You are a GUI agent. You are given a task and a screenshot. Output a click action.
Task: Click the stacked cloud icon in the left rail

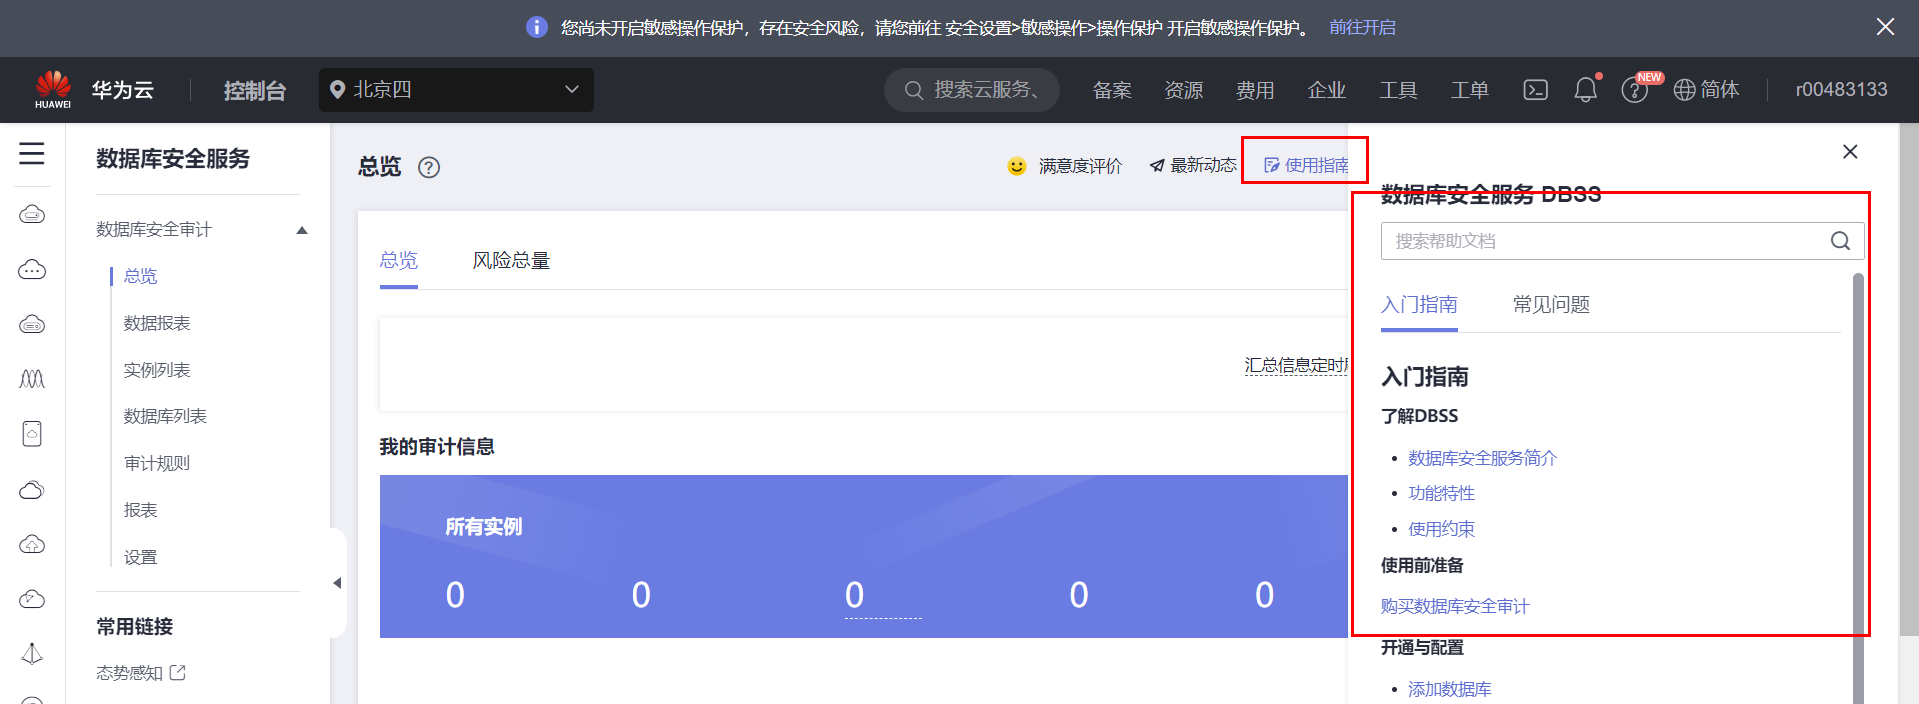pyautogui.click(x=32, y=490)
